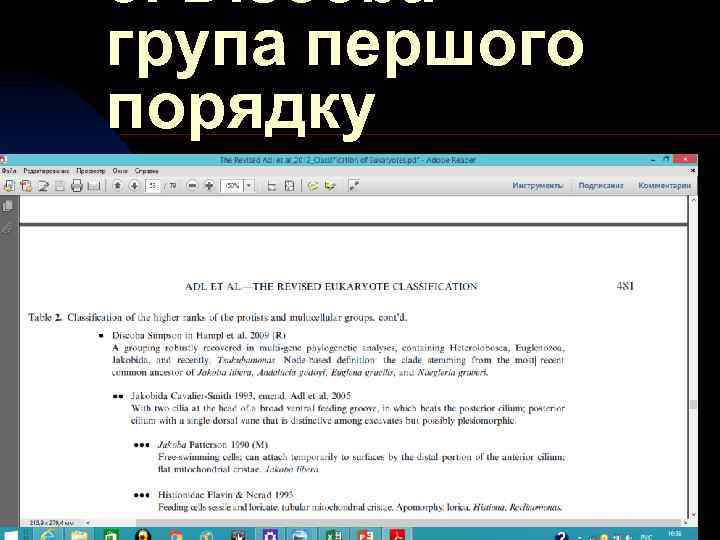Zoom out with the minus button
This screenshot has width=720, height=540.
click(x=192, y=186)
